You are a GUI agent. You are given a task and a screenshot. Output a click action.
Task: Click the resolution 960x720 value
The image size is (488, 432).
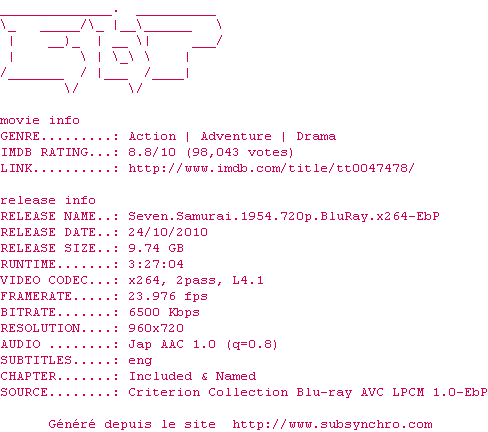click(156, 328)
